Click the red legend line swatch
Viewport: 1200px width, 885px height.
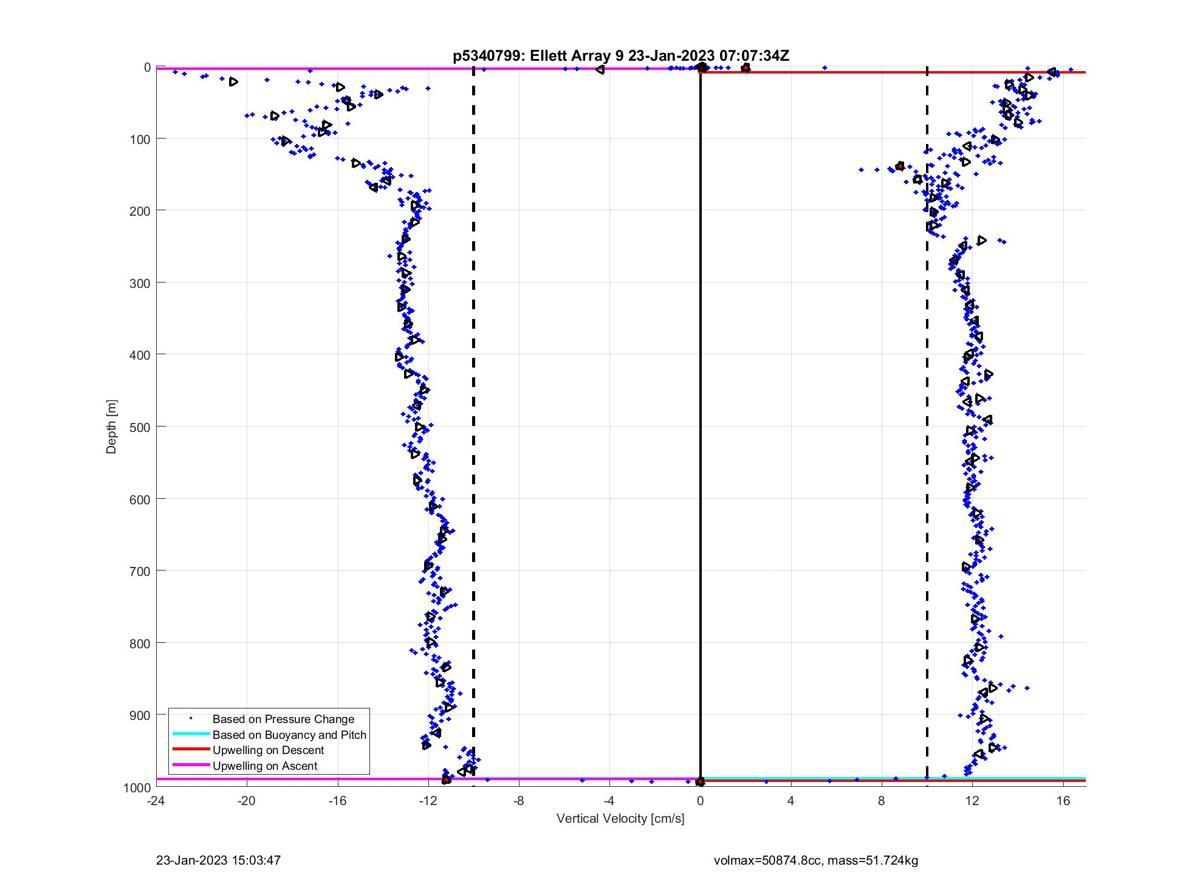[190, 750]
